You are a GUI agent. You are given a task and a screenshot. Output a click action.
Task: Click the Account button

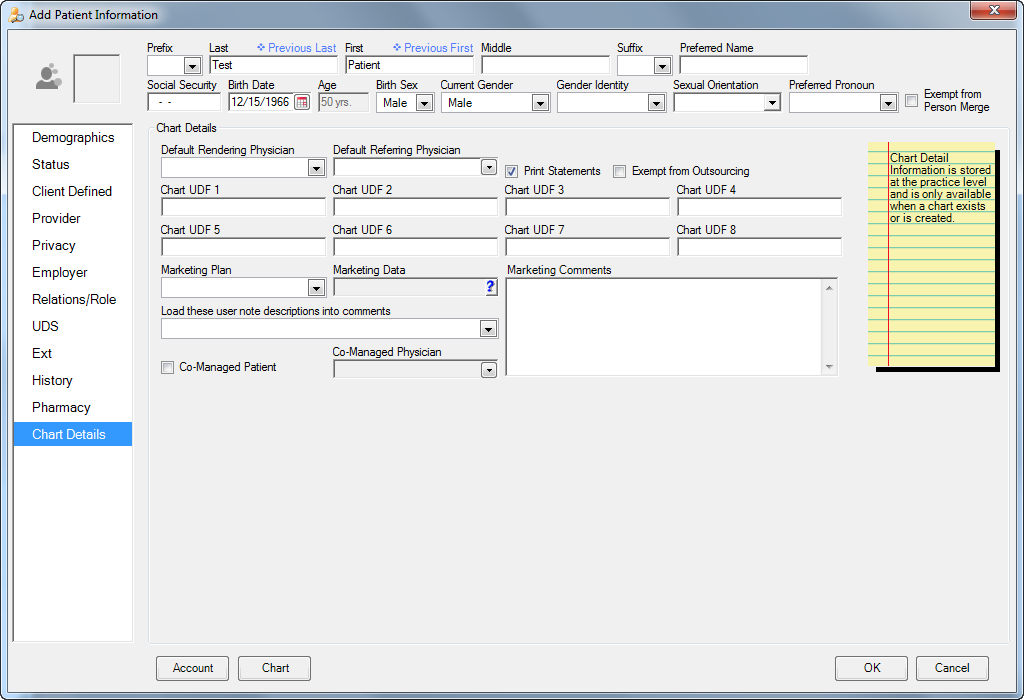[193, 668]
